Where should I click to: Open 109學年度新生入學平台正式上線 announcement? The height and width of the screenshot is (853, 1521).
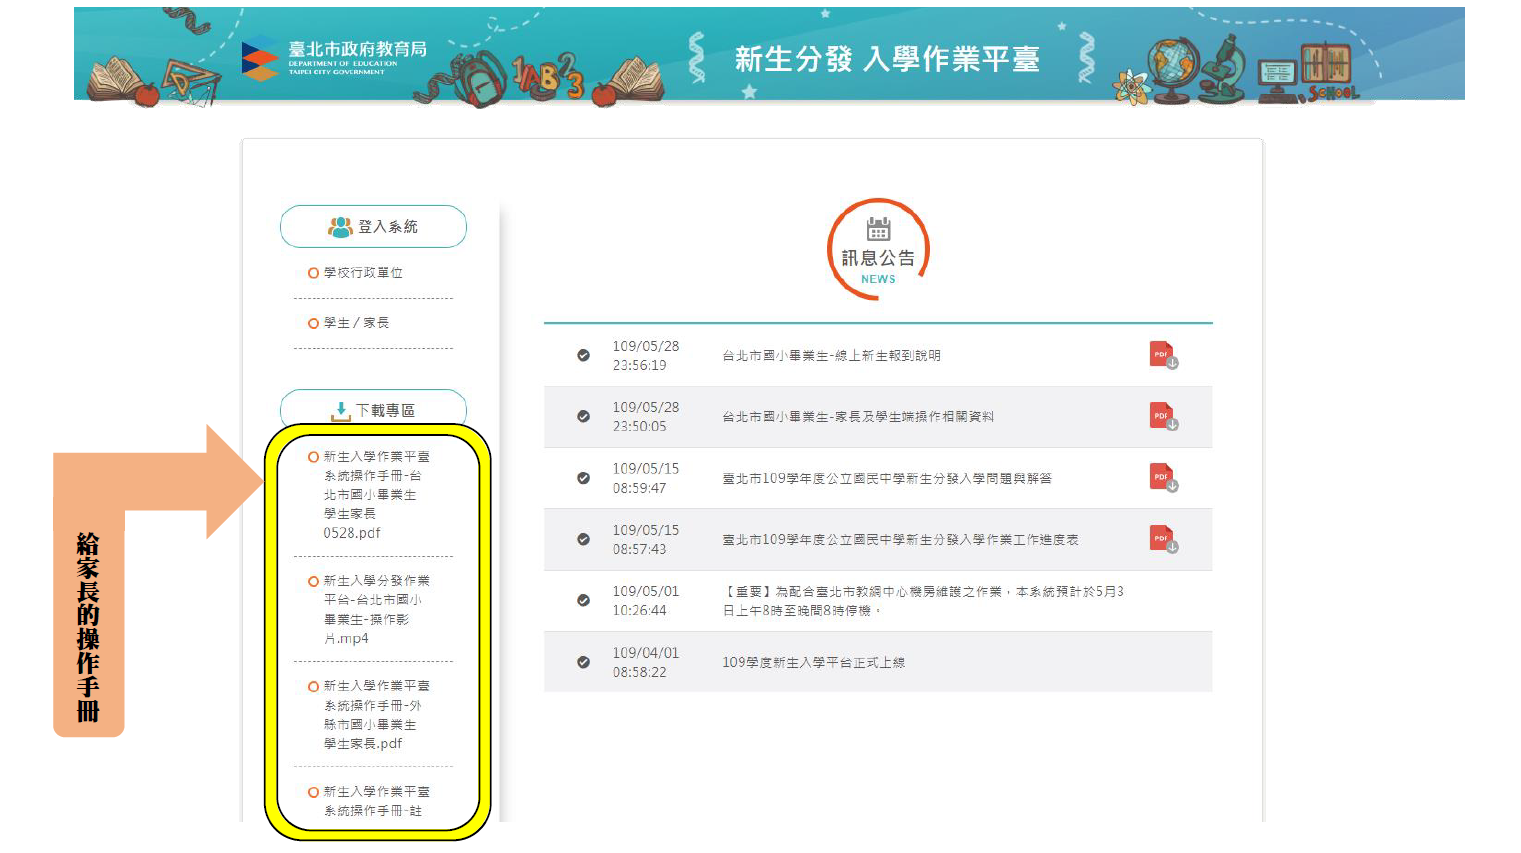tap(813, 663)
